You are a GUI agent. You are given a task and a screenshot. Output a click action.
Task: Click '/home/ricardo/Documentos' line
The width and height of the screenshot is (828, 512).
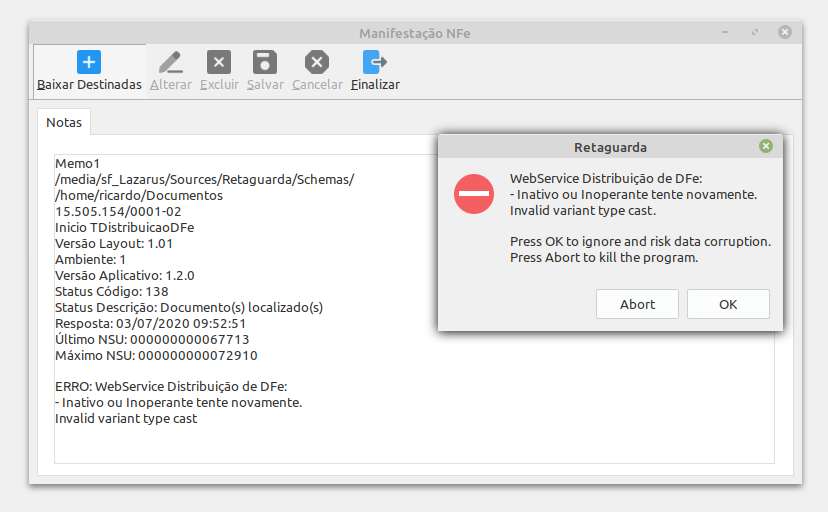[139, 196]
